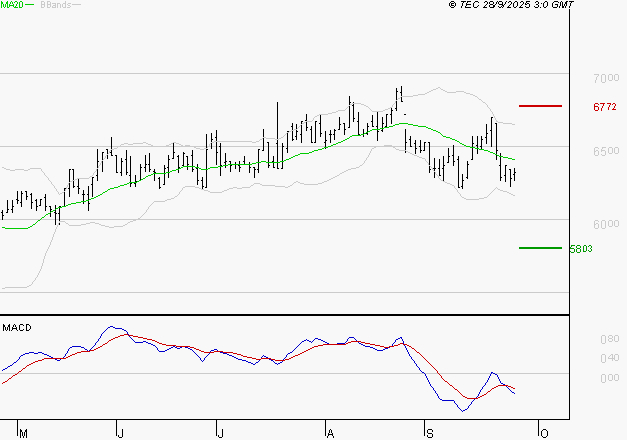Screen dimensions: 627x440
Task: Select the green support line at 5803
Action: [x=540, y=247]
